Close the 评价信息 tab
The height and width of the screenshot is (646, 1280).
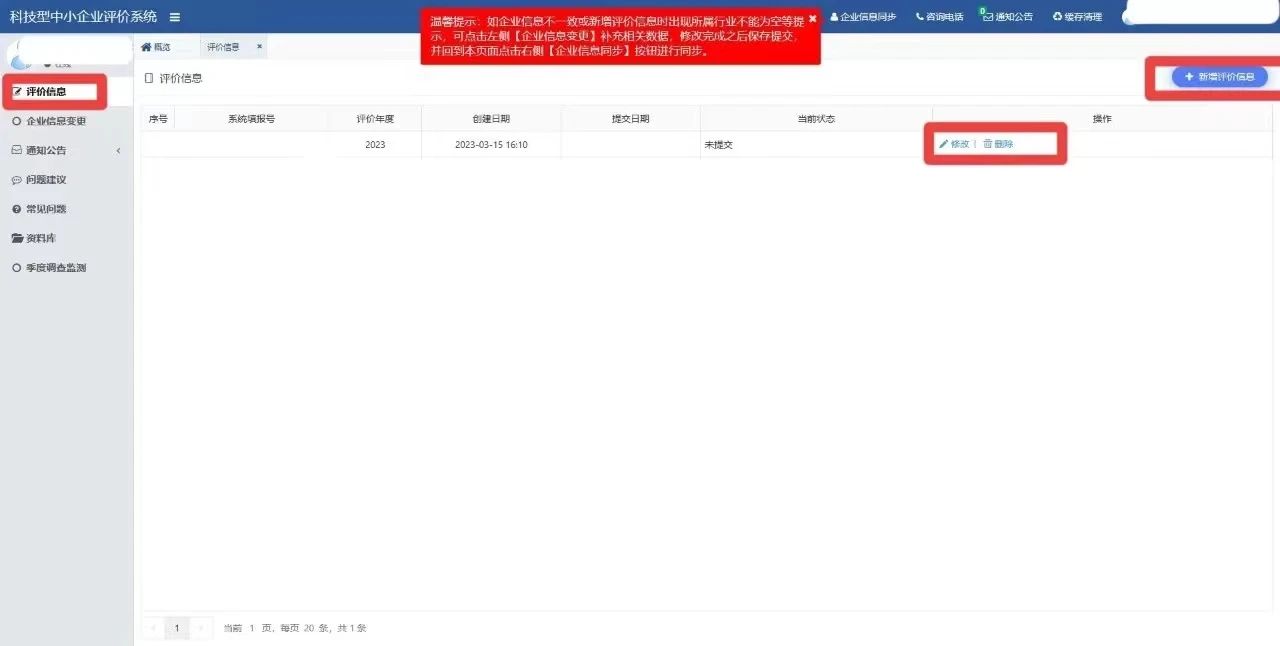pyautogui.click(x=259, y=46)
